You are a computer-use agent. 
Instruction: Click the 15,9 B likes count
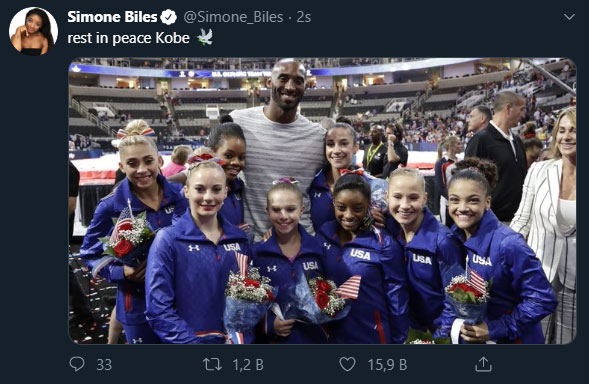point(387,365)
